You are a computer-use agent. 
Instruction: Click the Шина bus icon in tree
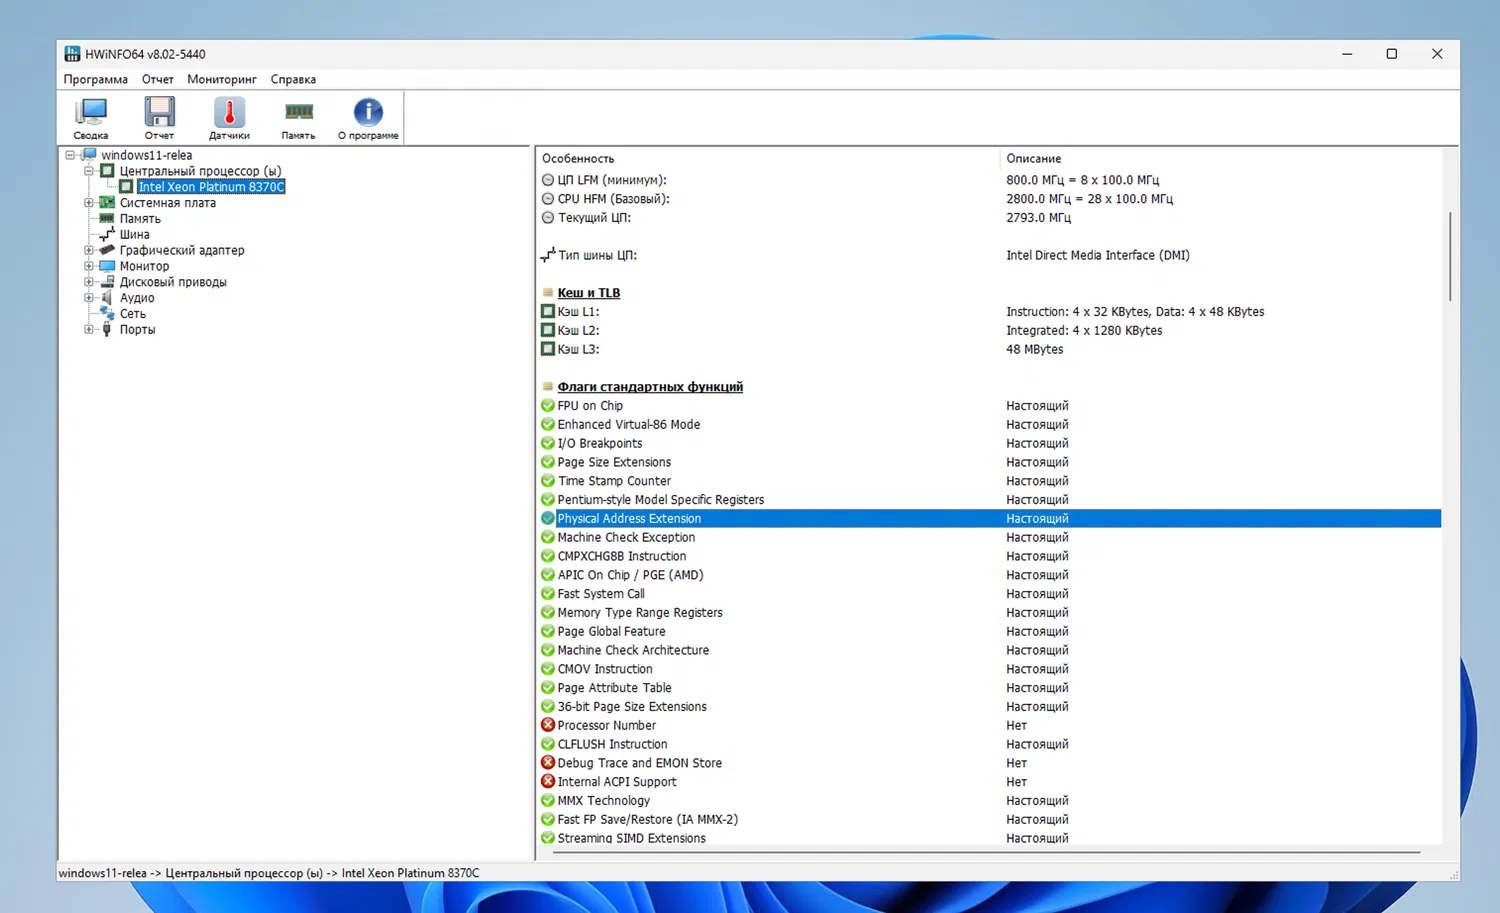coord(107,234)
